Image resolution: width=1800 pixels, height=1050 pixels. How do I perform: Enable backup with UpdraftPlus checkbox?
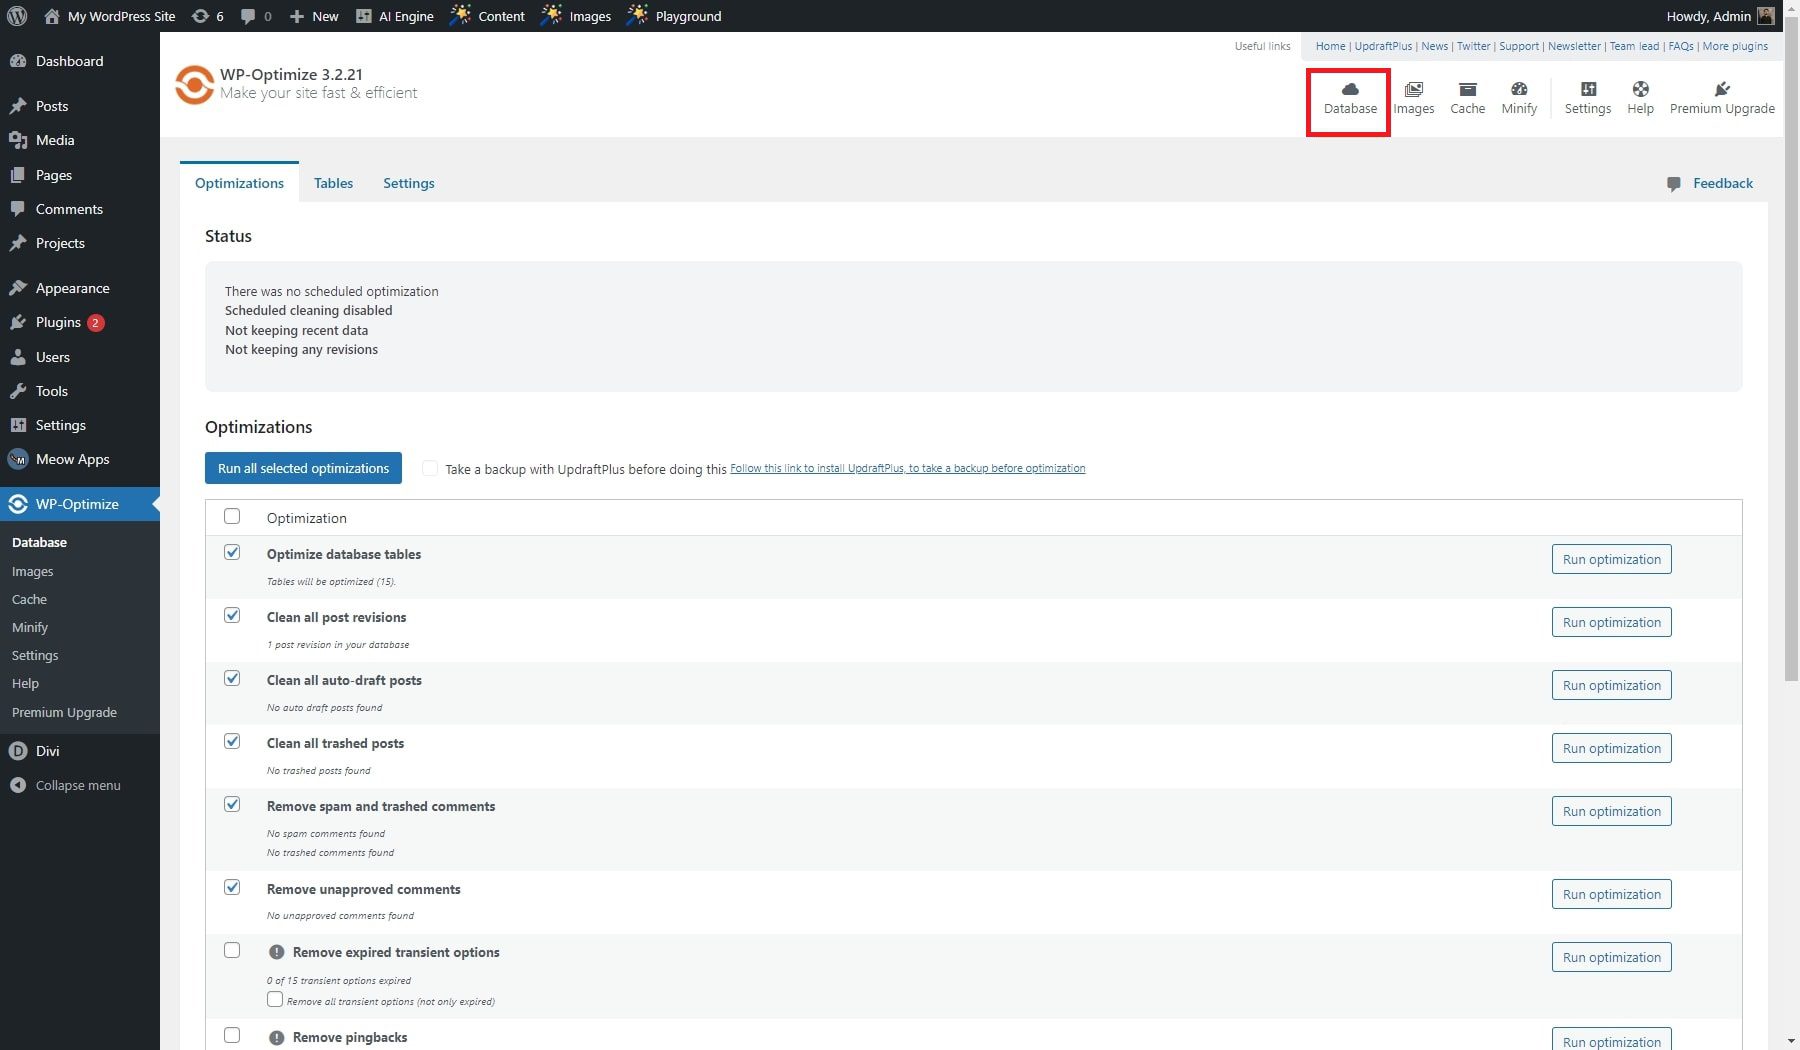click(x=429, y=467)
